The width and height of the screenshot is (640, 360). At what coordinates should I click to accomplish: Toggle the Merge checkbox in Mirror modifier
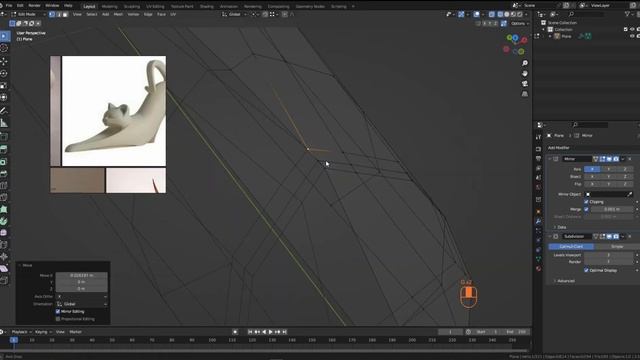click(x=586, y=209)
